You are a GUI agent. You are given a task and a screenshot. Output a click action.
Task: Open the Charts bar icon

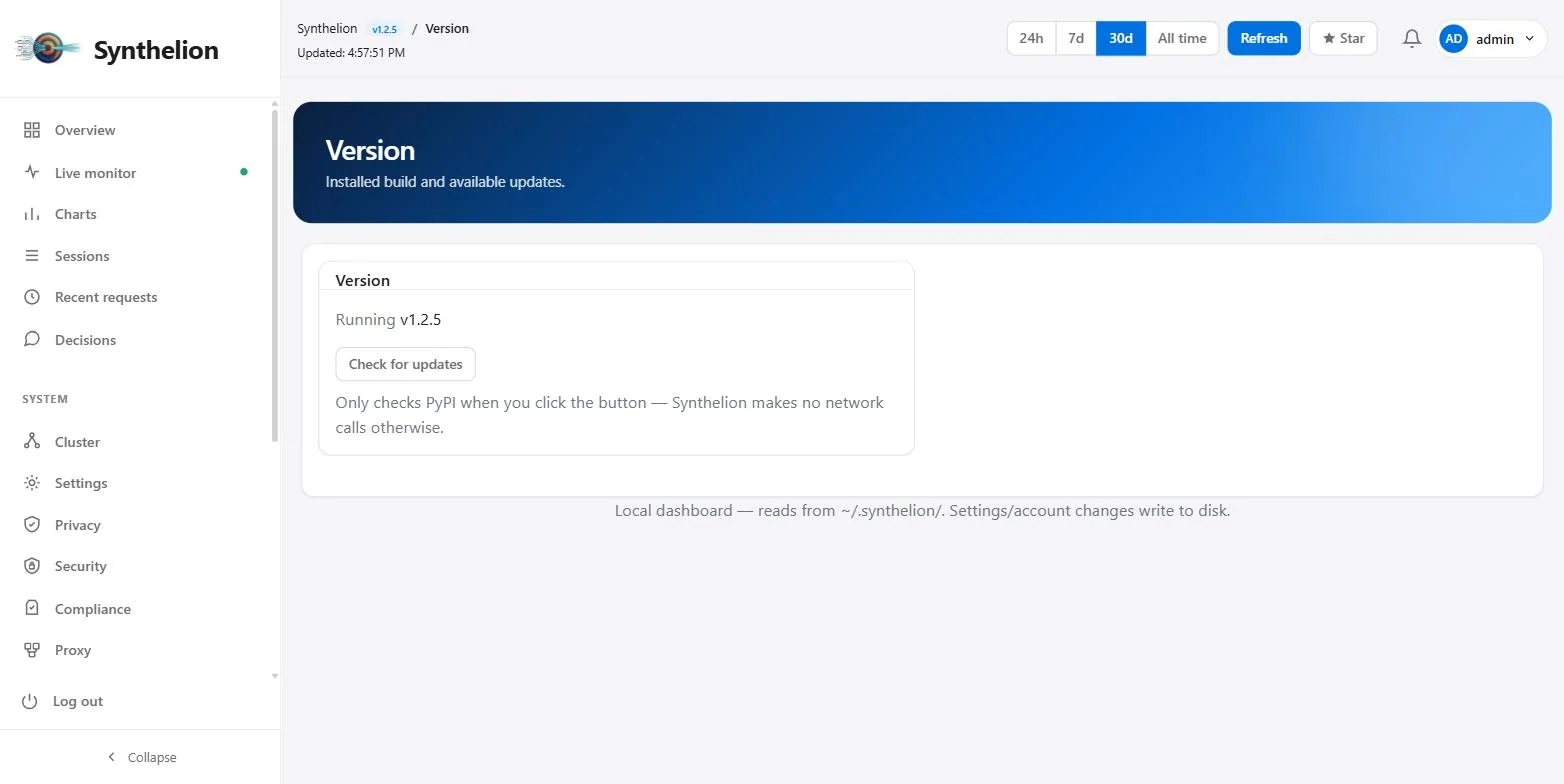pyautogui.click(x=32, y=214)
